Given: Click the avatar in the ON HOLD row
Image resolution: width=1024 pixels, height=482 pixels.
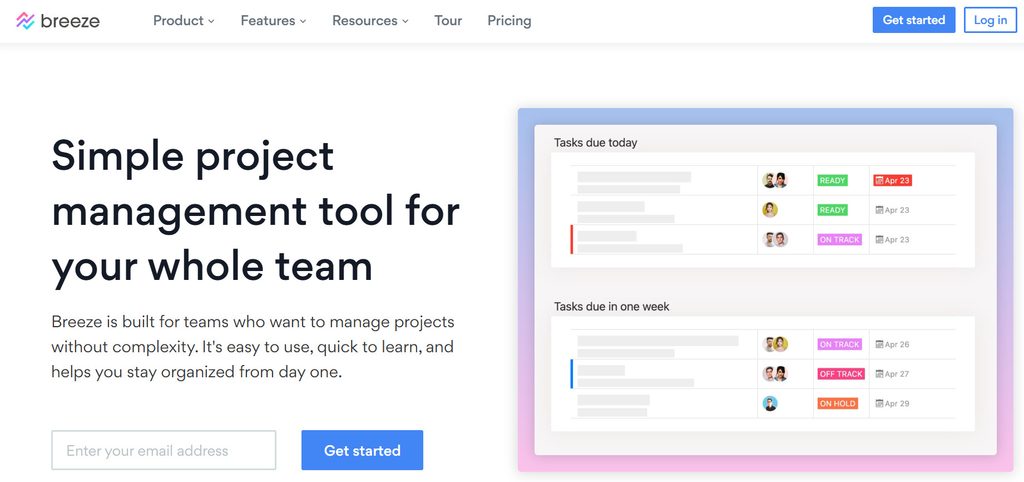Looking at the screenshot, I should (x=770, y=404).
